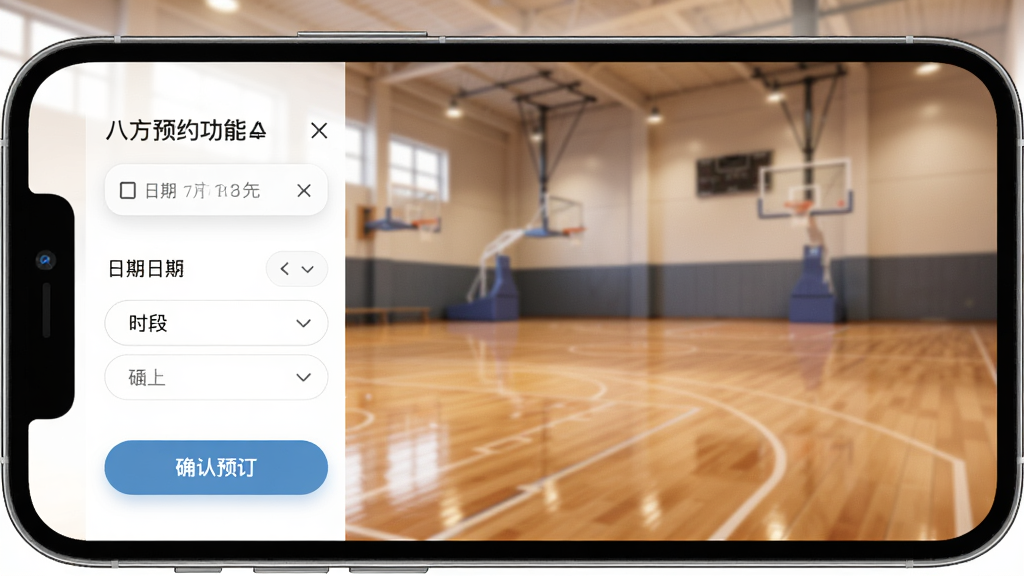Close the 八方预约功能 booking panel
This screenshot has height=576, width=1024.
click(319, 131)
